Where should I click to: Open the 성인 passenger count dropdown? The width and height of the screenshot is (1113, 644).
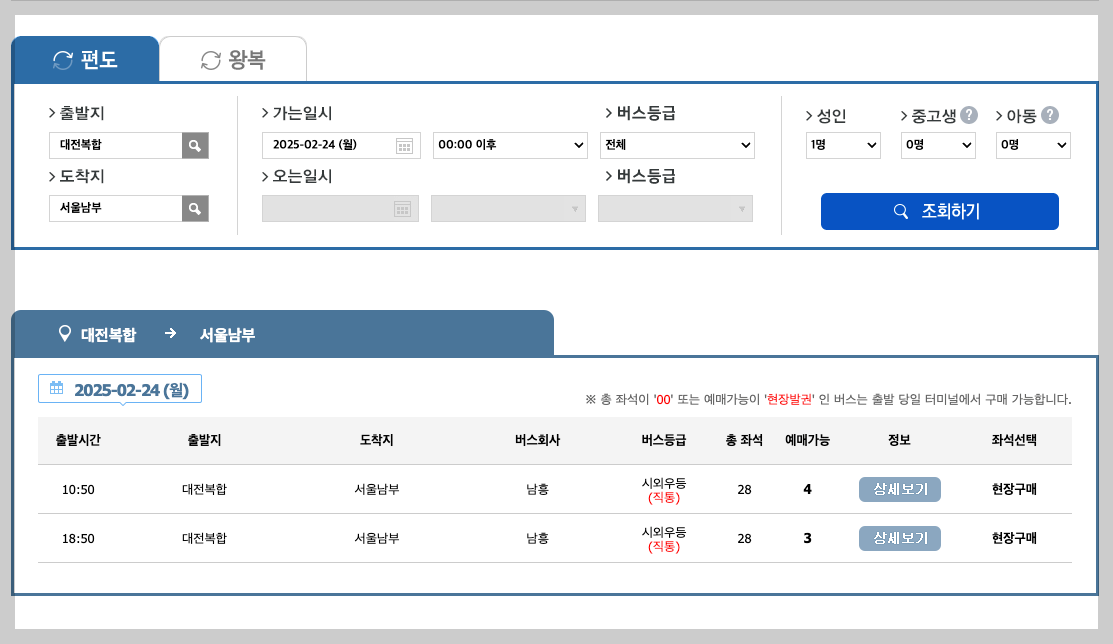842,145
